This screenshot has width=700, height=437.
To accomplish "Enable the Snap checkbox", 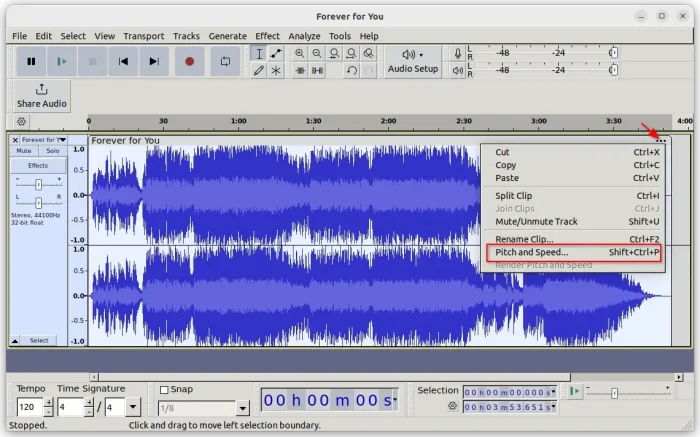I will click(x=165, y=390).
